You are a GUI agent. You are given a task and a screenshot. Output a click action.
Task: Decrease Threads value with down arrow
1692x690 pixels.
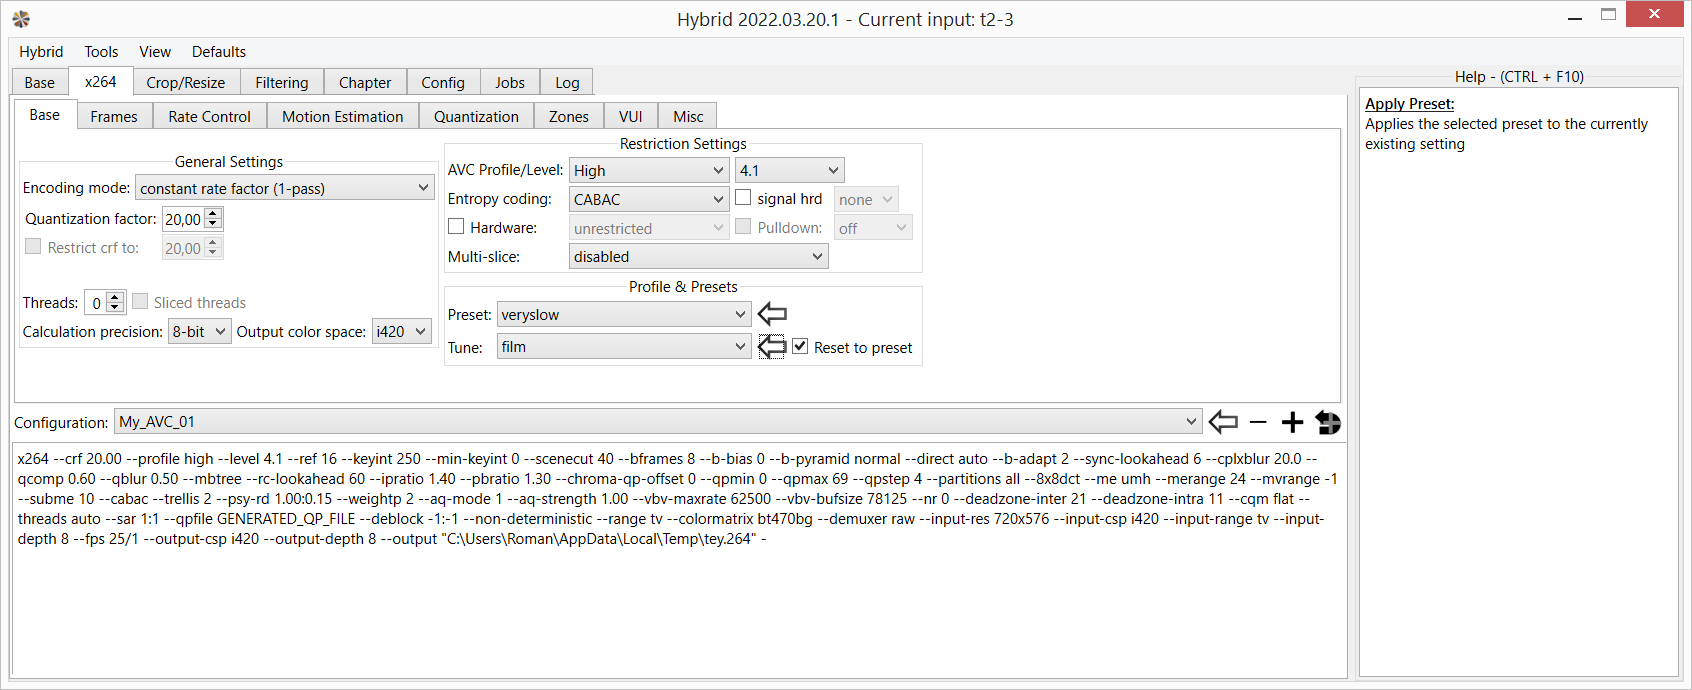(115, 307)
